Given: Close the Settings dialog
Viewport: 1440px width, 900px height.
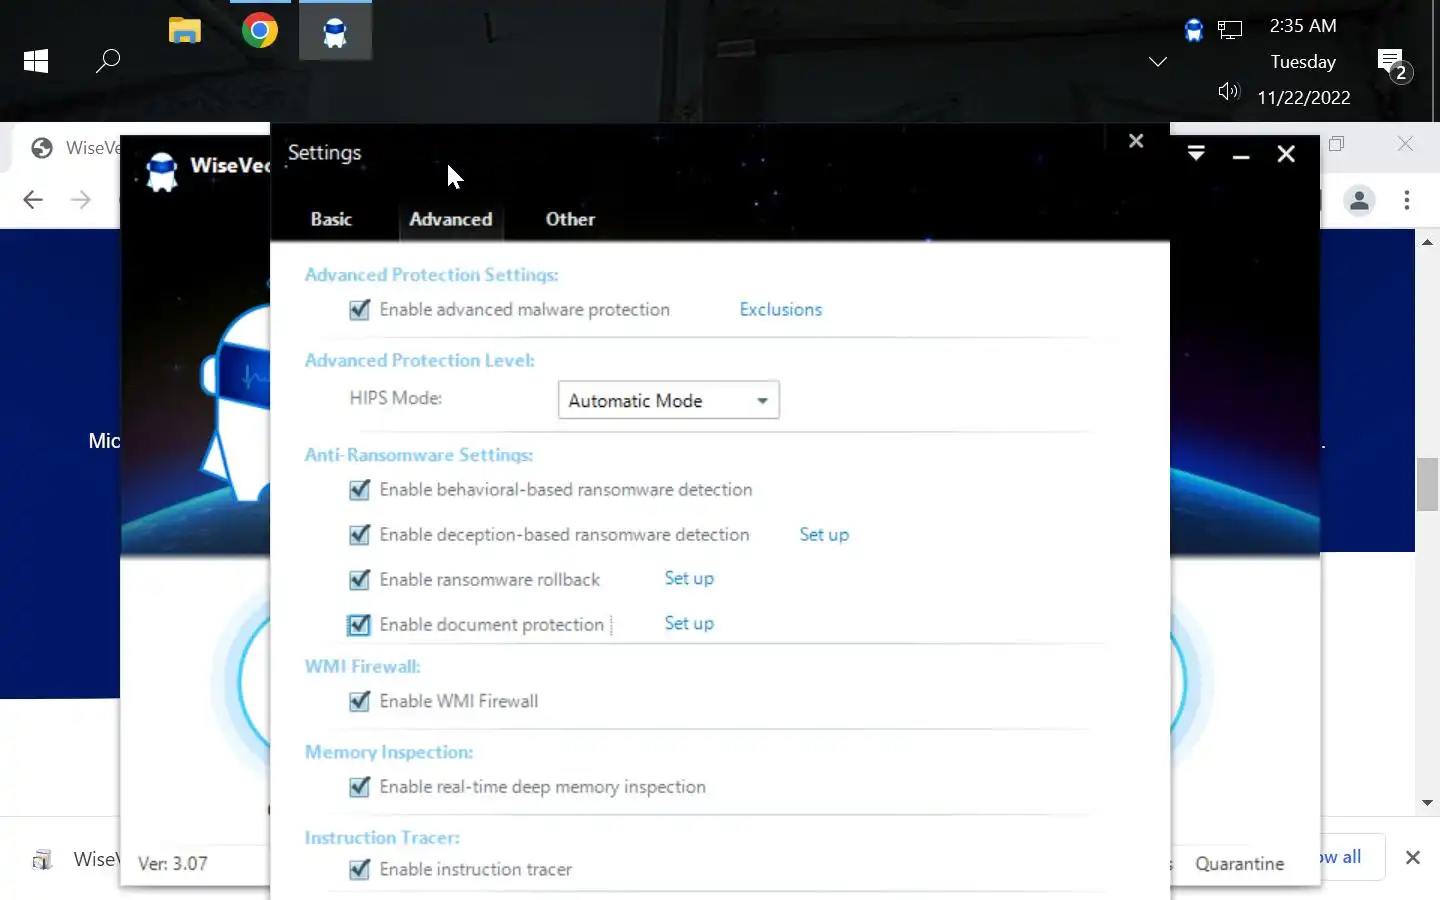Looking at the screenshot, I should (x=1136, y=141).
